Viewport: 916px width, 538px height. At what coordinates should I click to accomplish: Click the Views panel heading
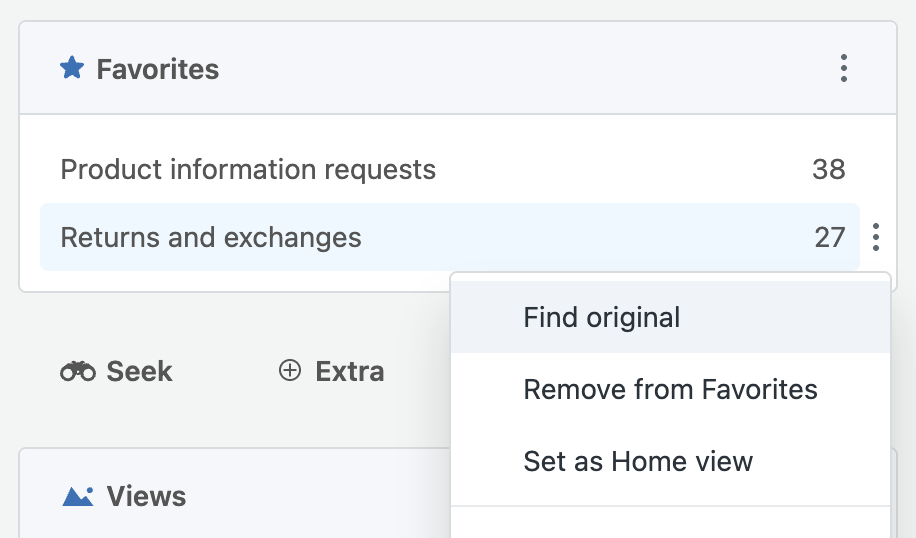coord(146,496)
